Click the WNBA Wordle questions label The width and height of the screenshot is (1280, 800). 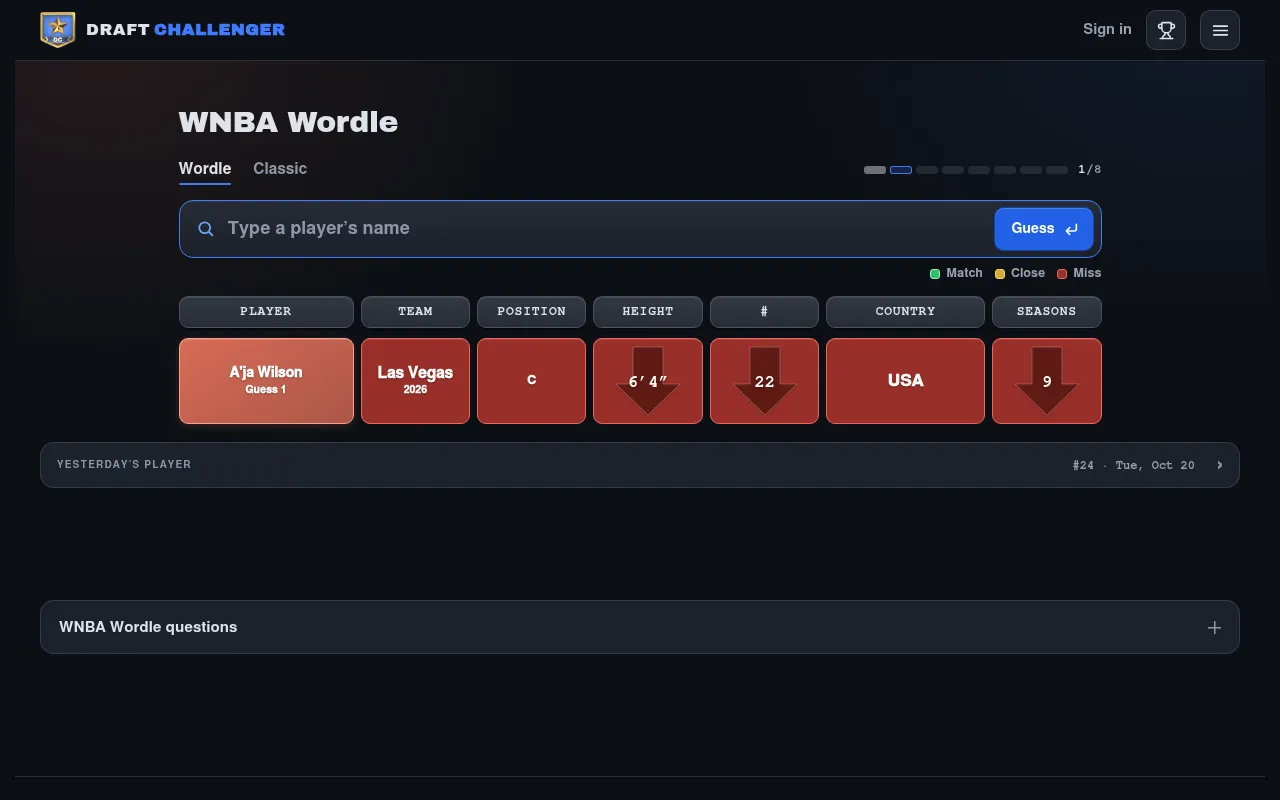coord(148,627)
